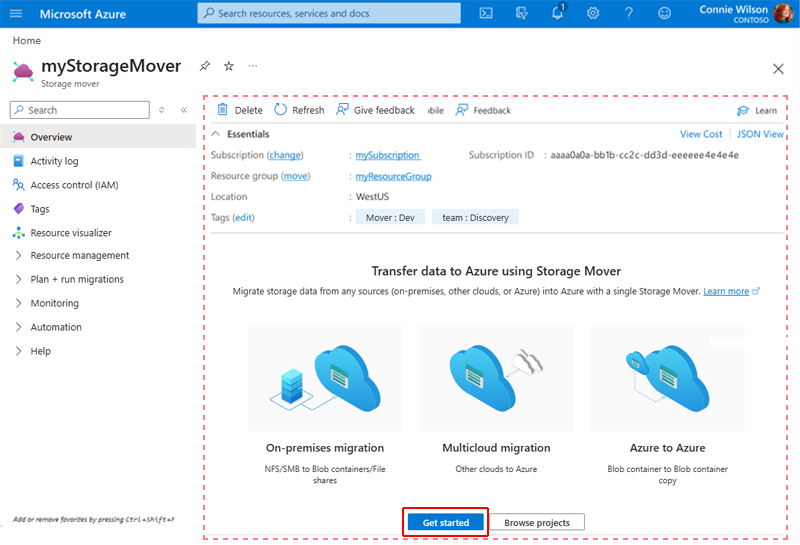Open Cloud Shell from top bar
The image size is (800, 545).
[486, 13]
